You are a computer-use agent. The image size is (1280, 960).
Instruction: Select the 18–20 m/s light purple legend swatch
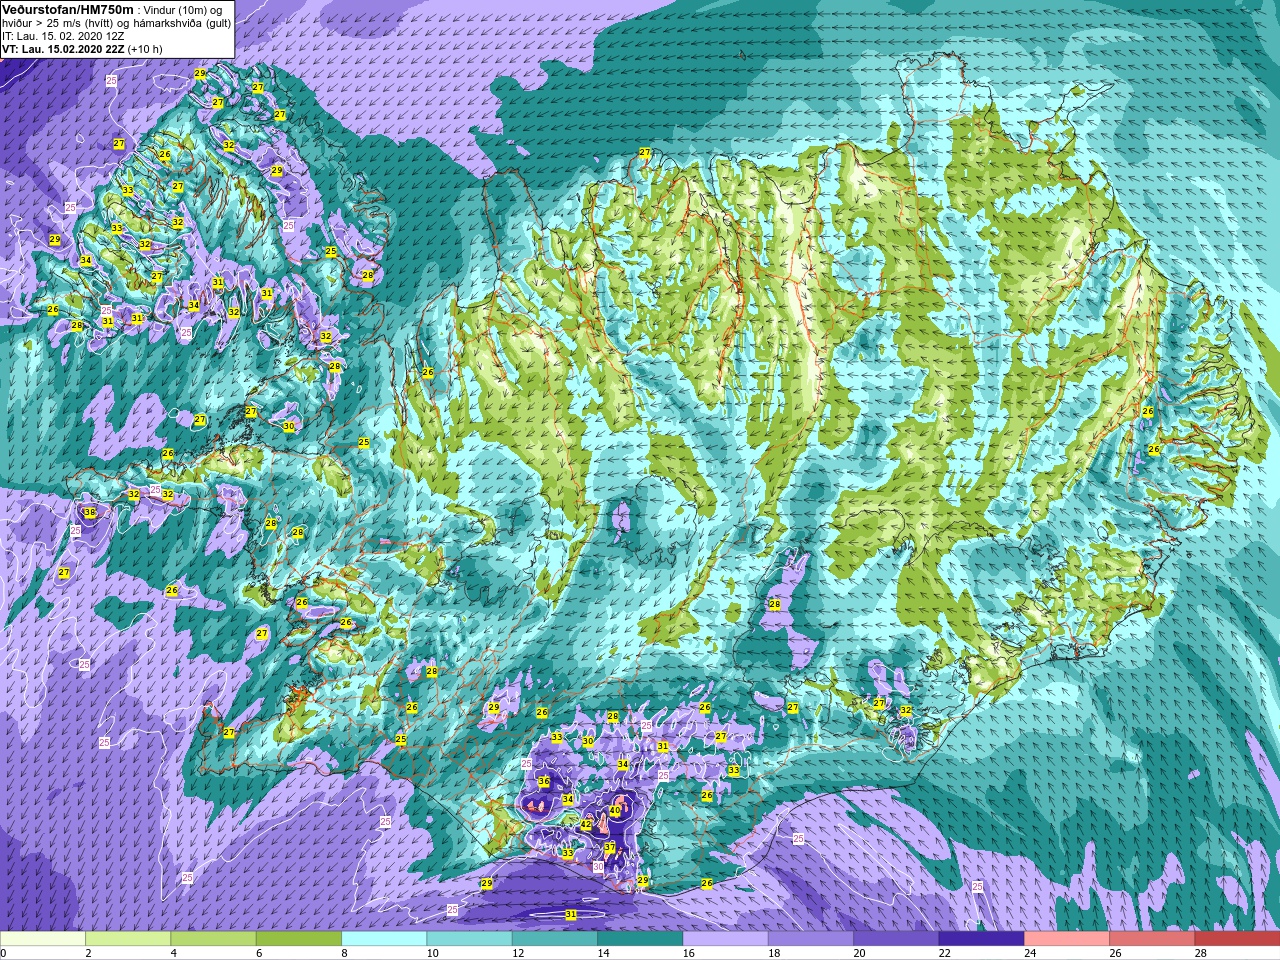tap(811, 939)
